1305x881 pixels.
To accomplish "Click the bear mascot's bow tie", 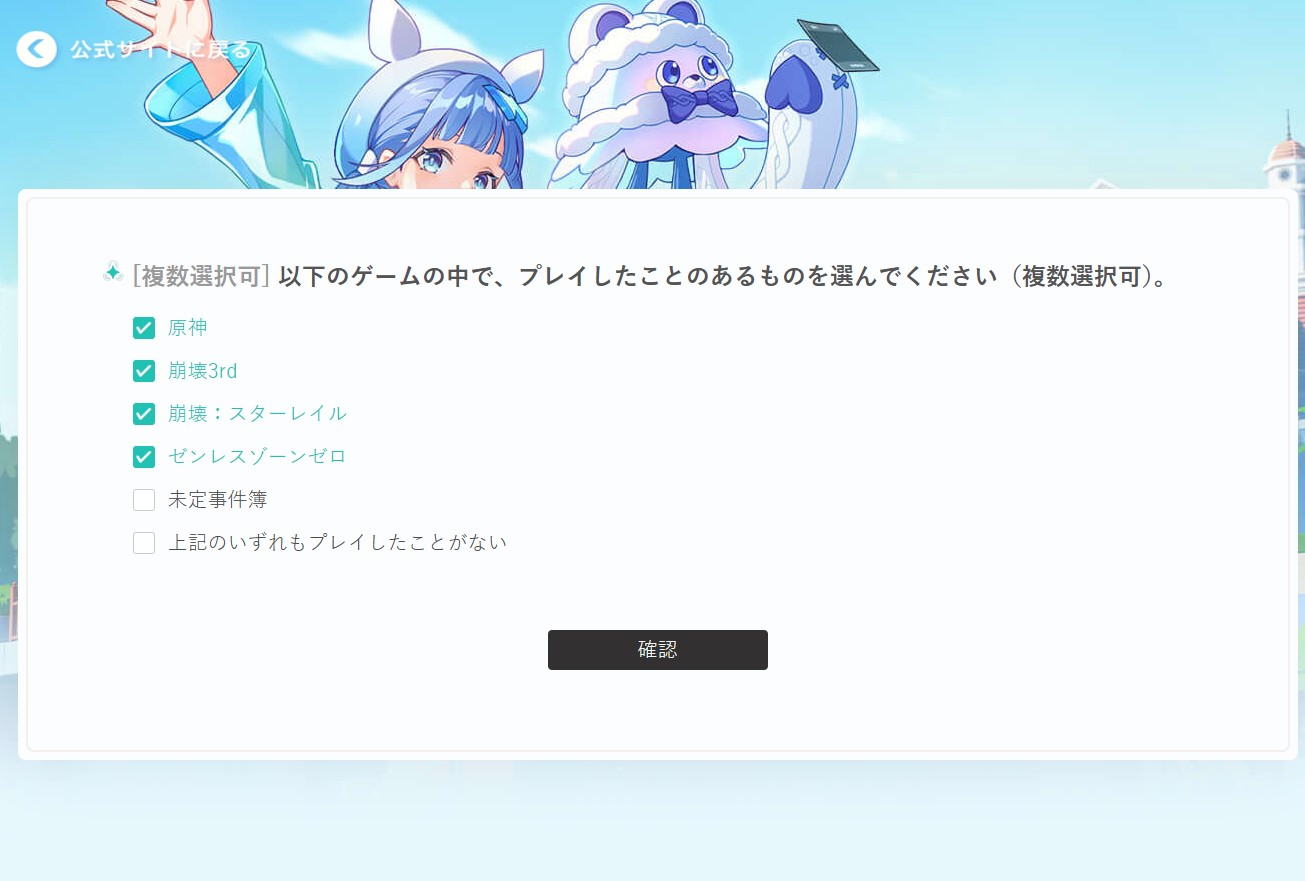I will click(699, 101).
